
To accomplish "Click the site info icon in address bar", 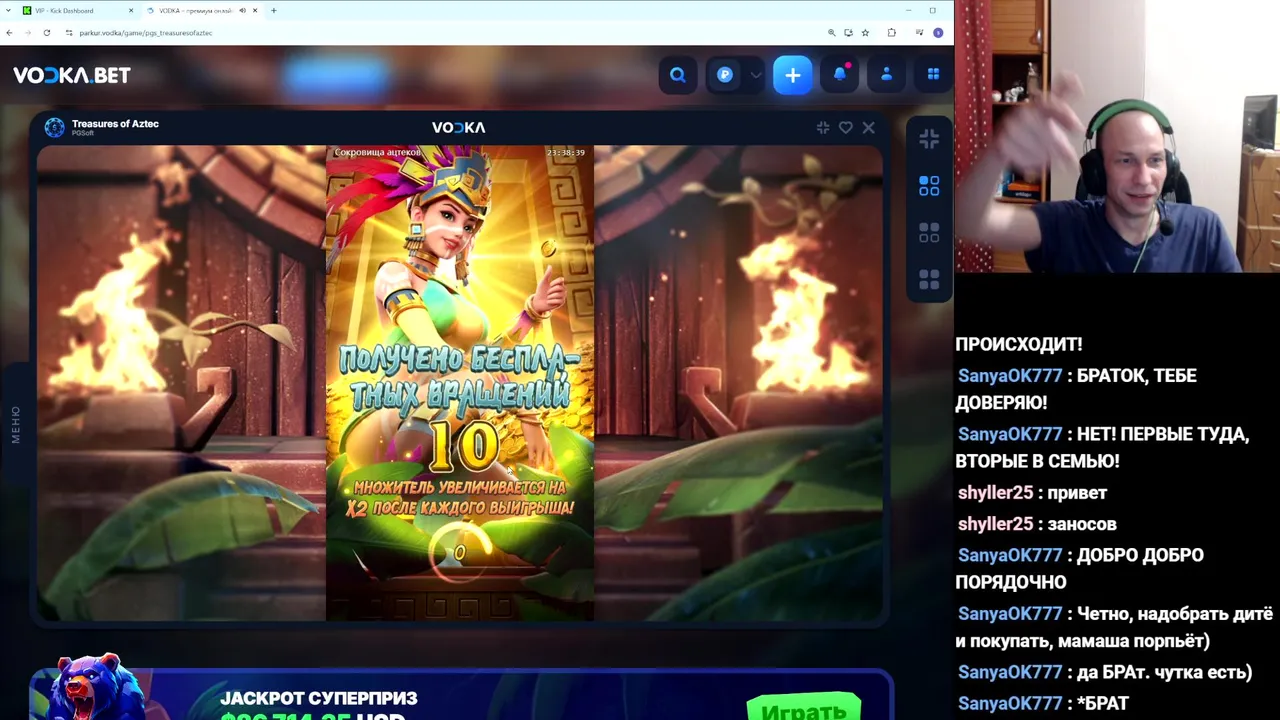I will pos(69,33).
